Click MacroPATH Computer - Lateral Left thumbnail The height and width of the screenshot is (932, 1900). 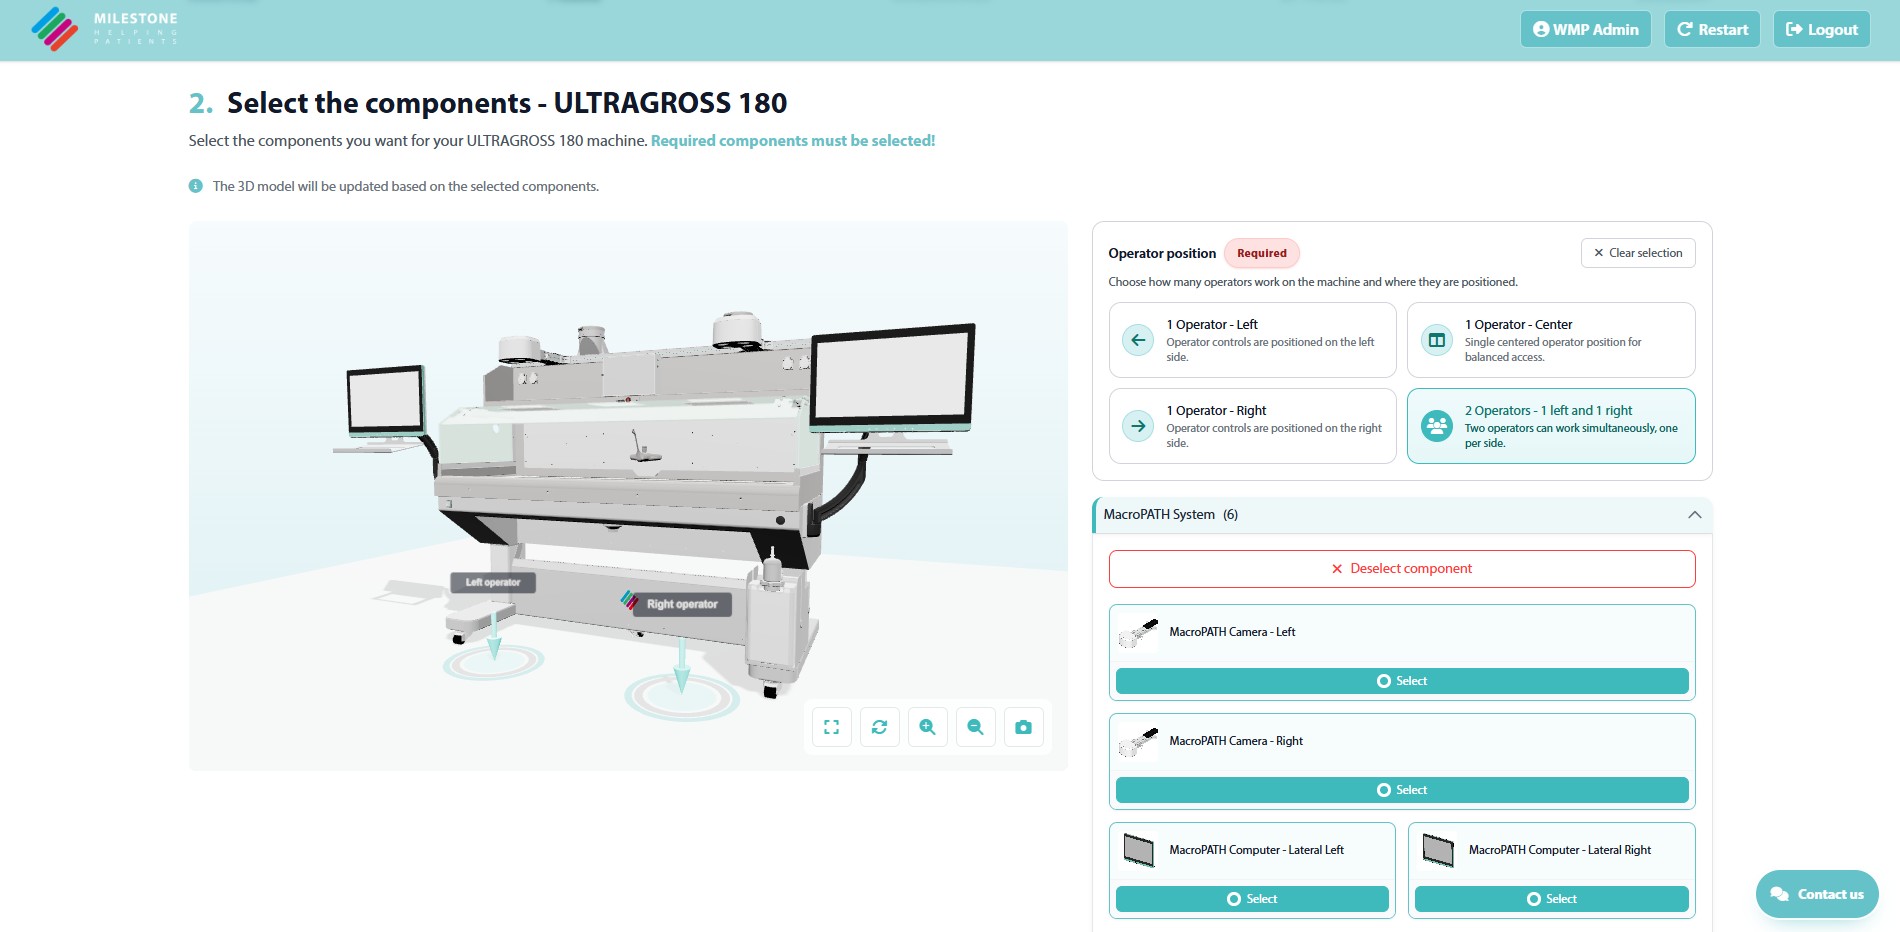[x=1138, y=851]
